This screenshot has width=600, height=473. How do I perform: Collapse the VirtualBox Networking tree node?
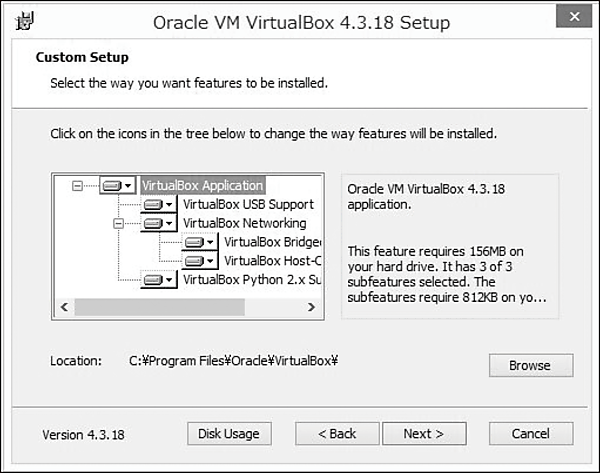118,223
